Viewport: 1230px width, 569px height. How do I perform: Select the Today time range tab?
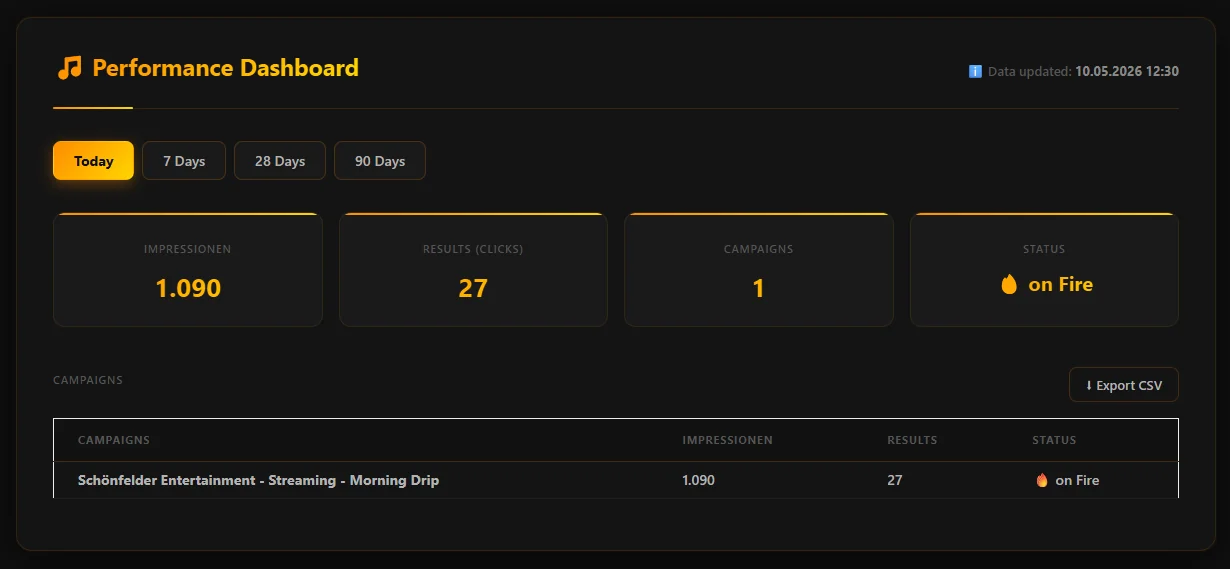click(93, 160)
